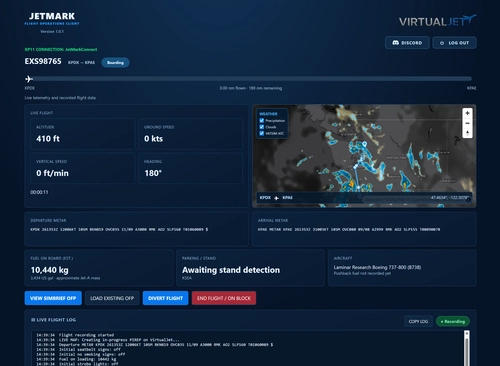
Task: Toggle the Precipitation weather checkbox
Action: 262,121
